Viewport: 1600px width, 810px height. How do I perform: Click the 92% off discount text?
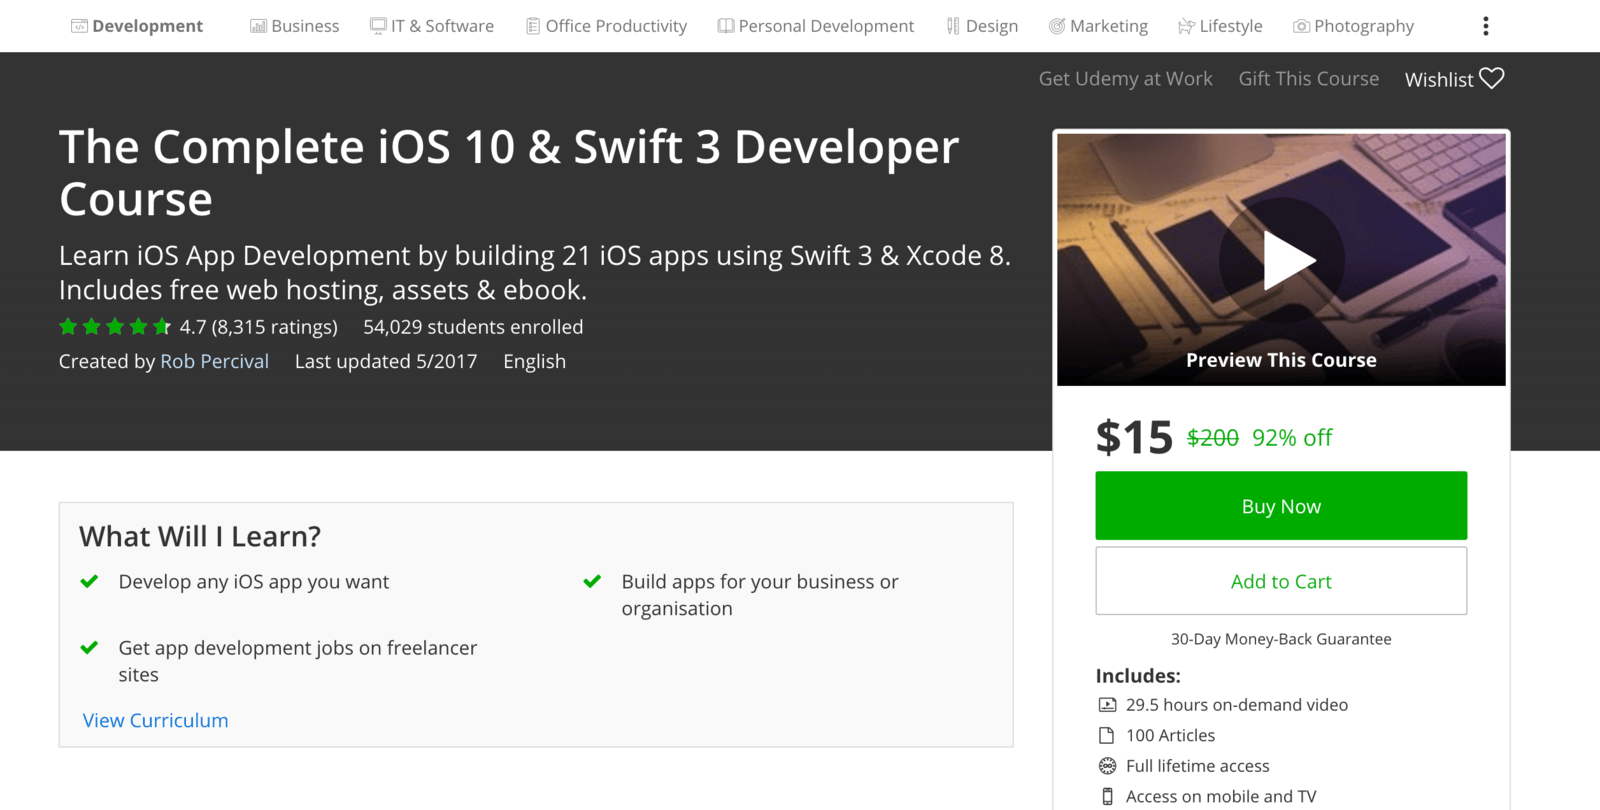pos(1292,438)
